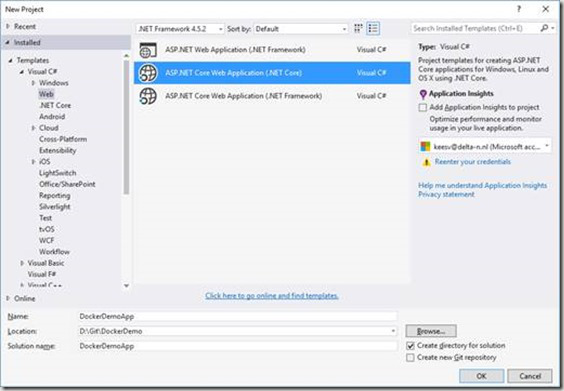Click the tree scroll up arrow

(126, 56)
